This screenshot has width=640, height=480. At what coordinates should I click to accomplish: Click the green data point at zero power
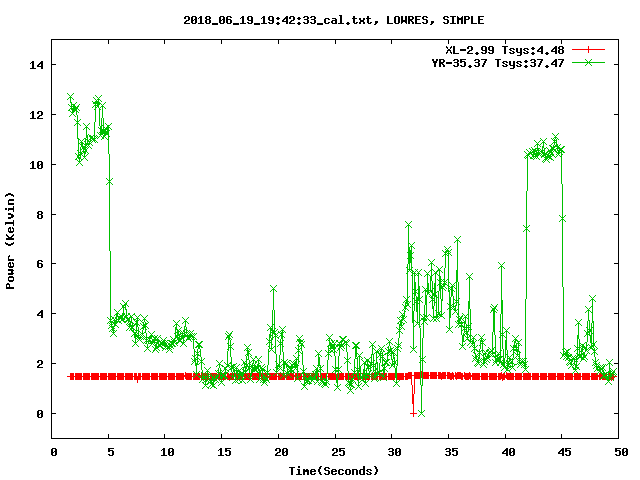[422, 413]
